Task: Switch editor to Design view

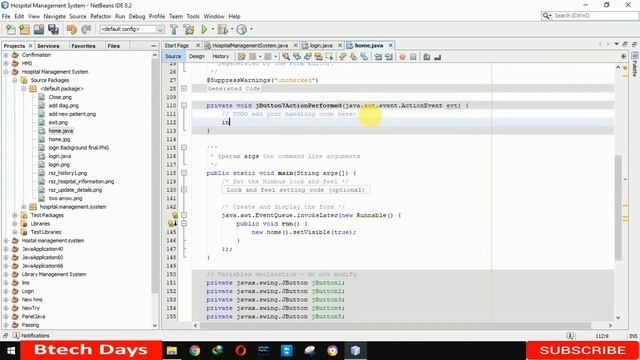Action: click(x=197, y=56)
